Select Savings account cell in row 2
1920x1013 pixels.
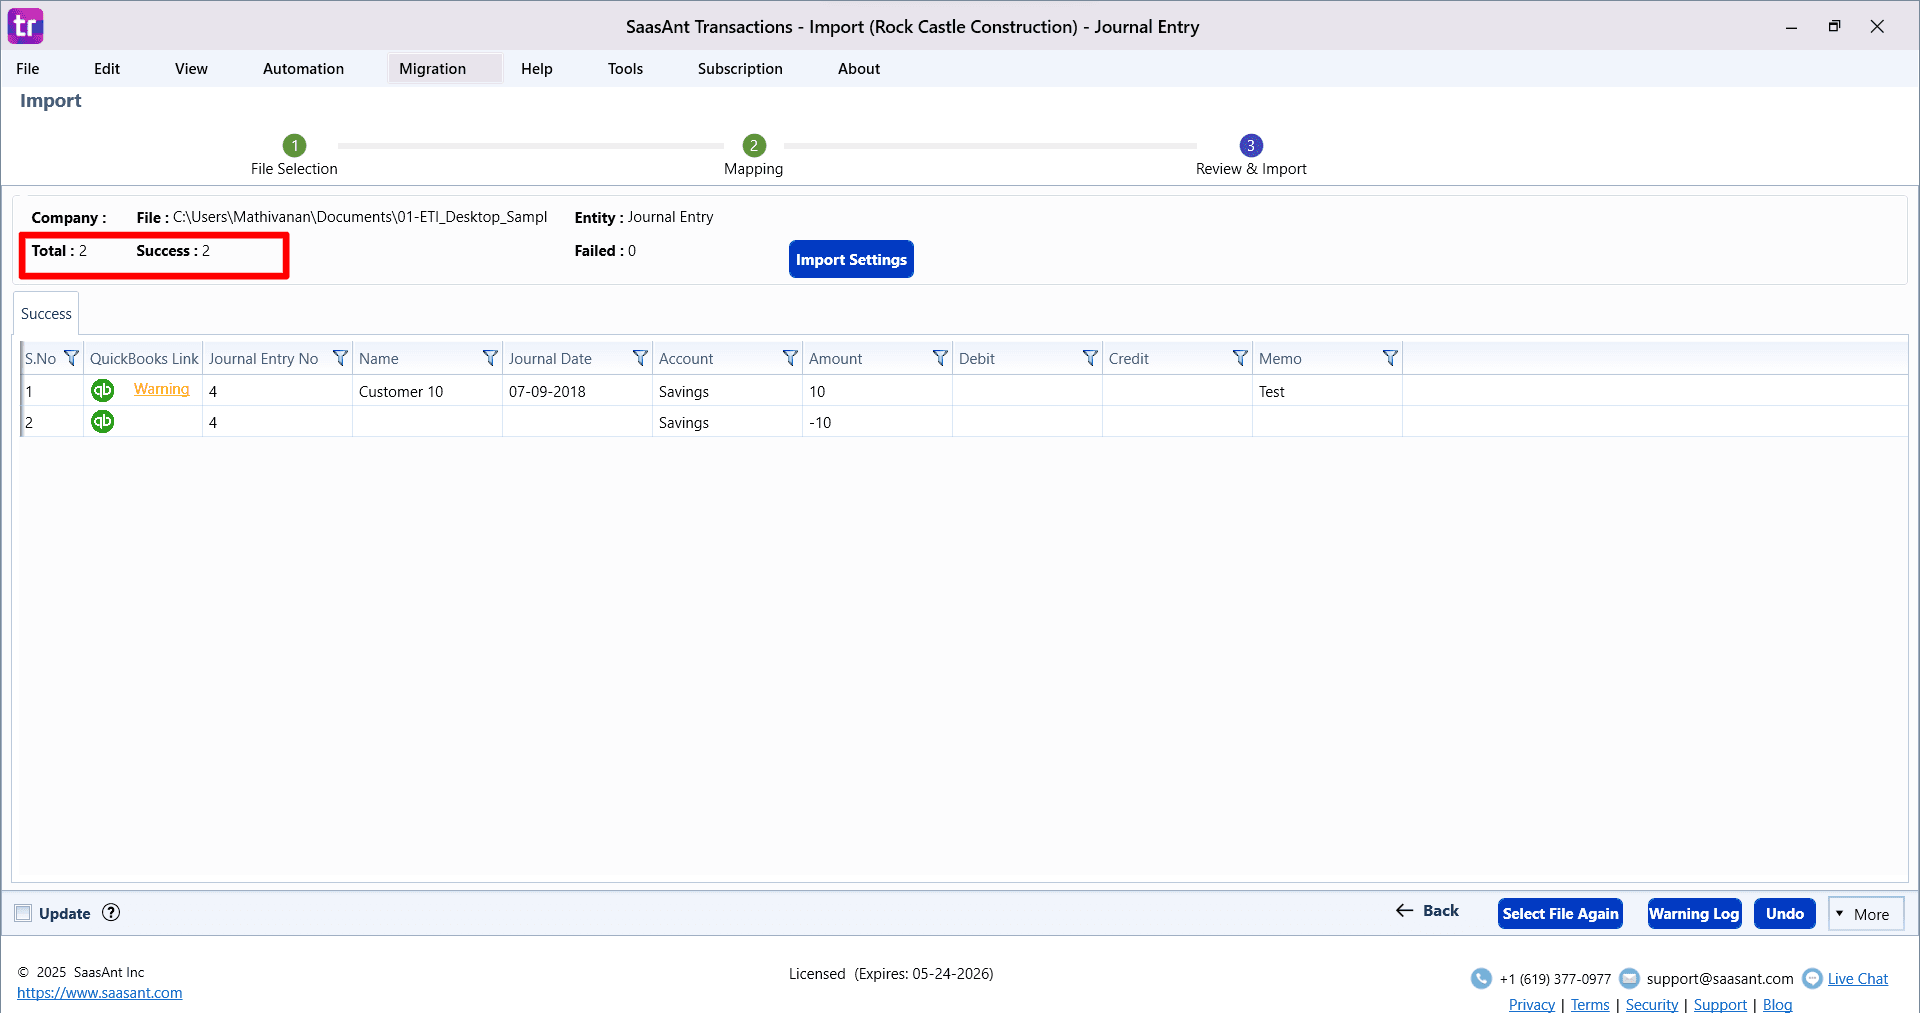tap(727, 422)
